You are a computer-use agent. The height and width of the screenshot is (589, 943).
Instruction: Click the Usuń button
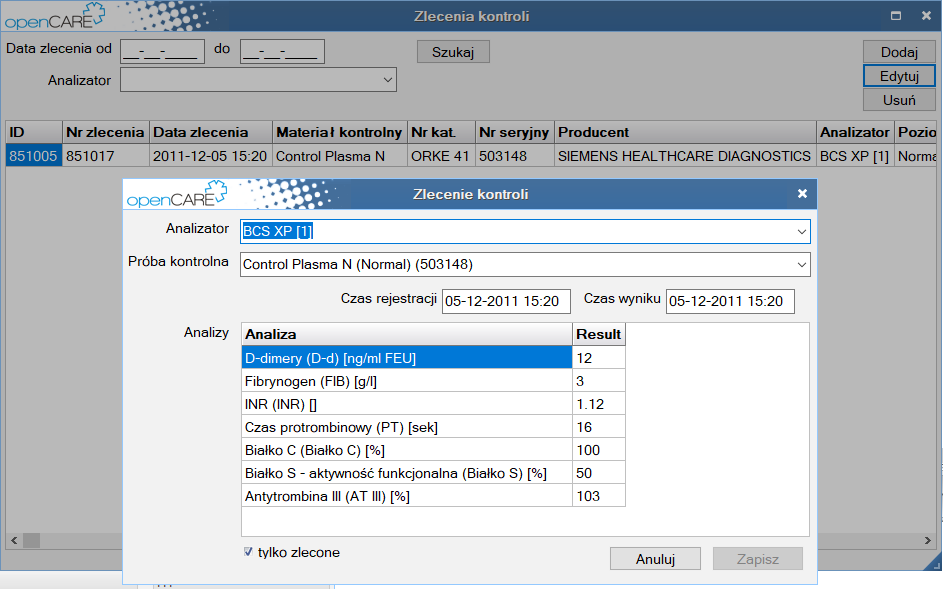coord(899,100)
